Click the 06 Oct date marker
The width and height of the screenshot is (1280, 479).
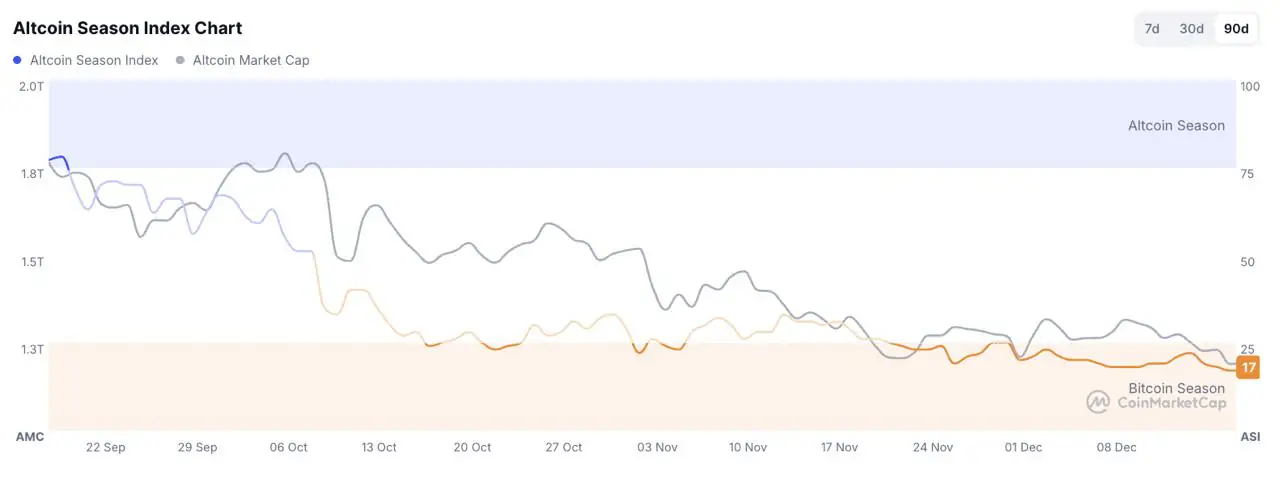tap(288, 447)
